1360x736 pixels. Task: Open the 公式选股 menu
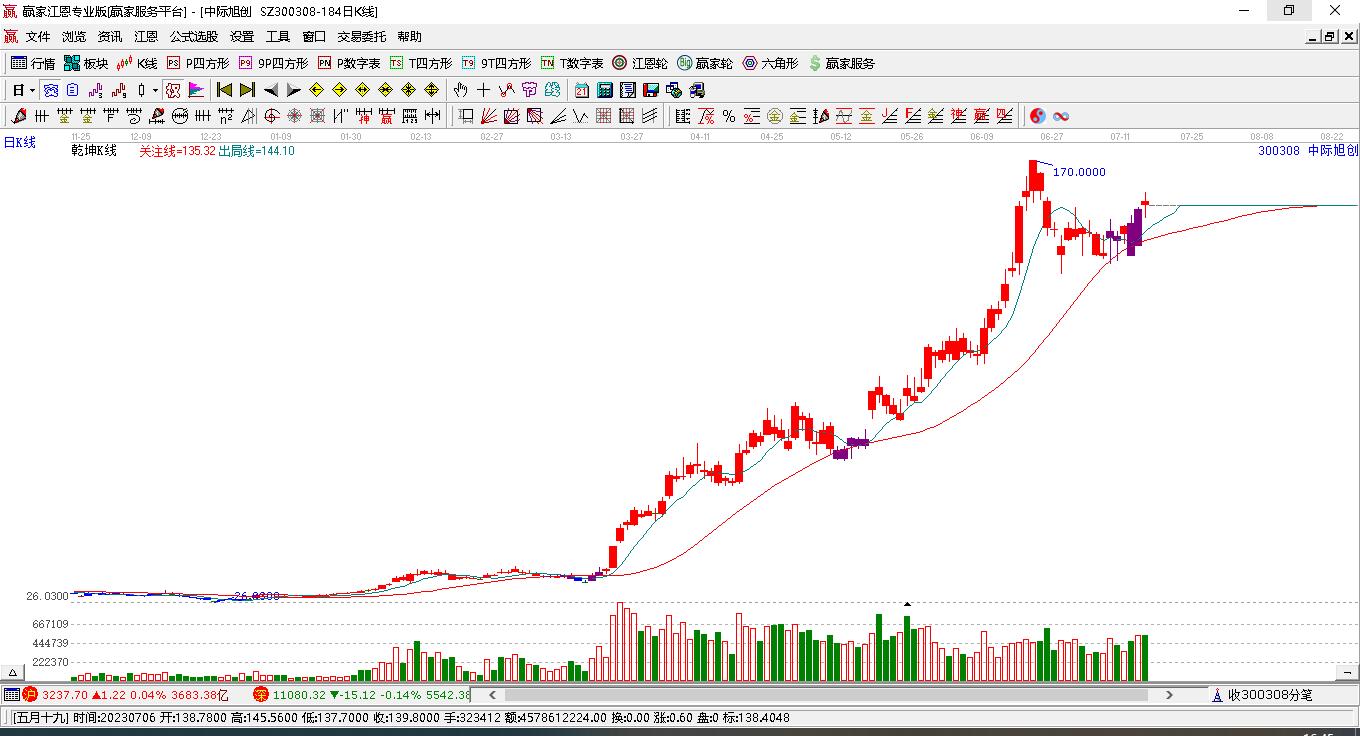(194, 37)
